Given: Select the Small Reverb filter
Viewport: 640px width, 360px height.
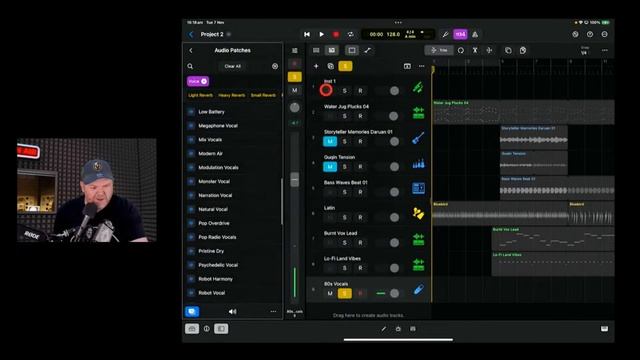Looking at the screenshot, I should click(263, 95).
